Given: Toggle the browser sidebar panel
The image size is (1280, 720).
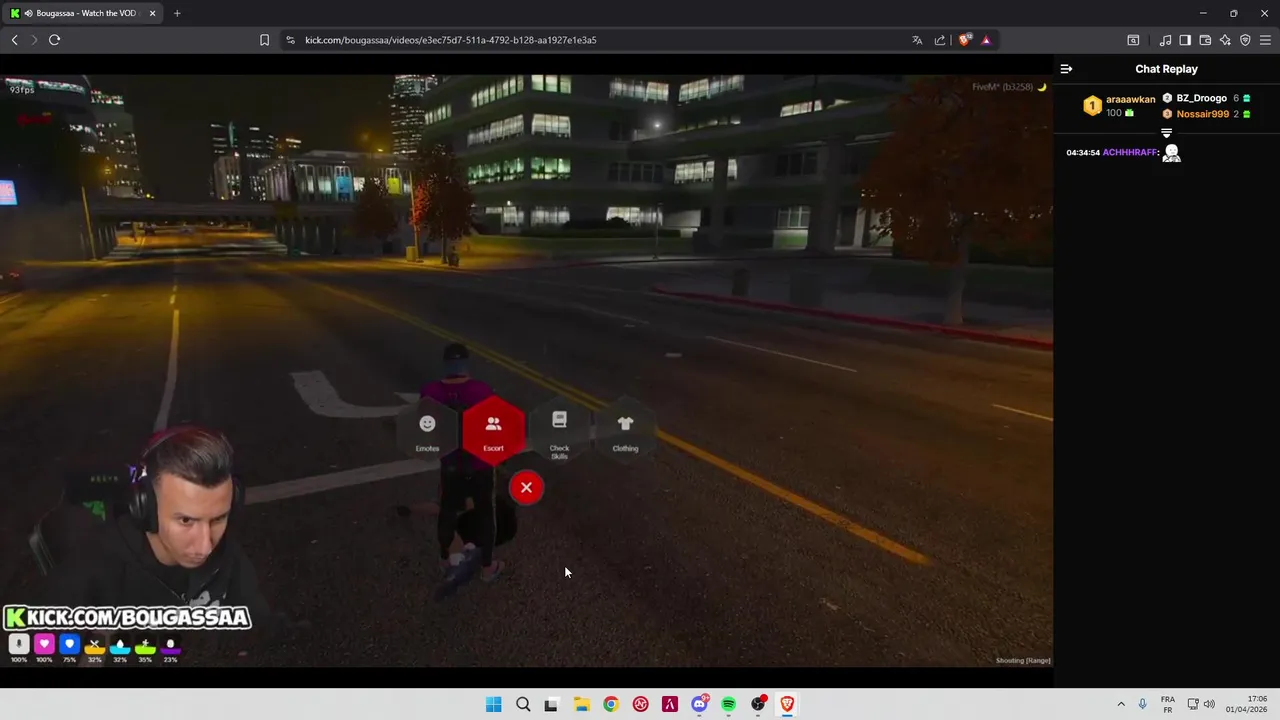Looking at the screenshot, I should tap(1185, 40).
